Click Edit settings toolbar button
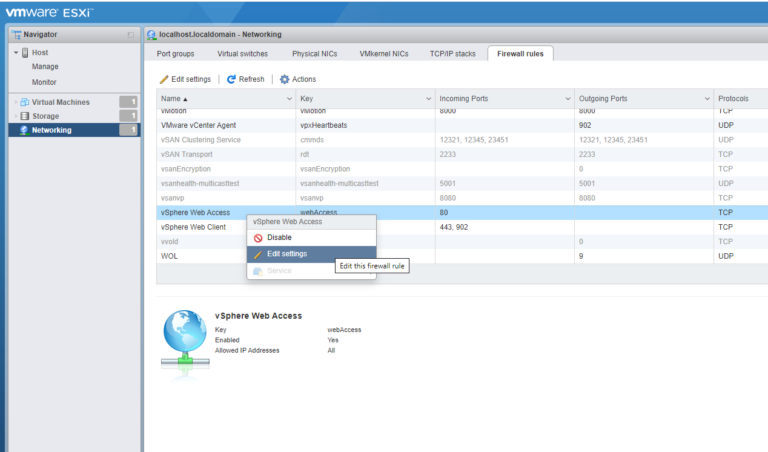 point(186,79)
